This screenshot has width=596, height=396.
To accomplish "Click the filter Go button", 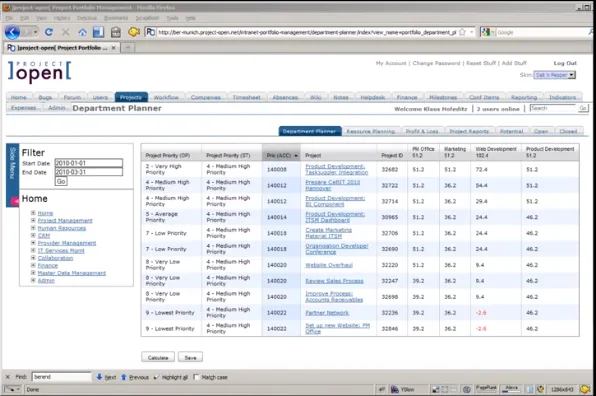I will [61, 181].
